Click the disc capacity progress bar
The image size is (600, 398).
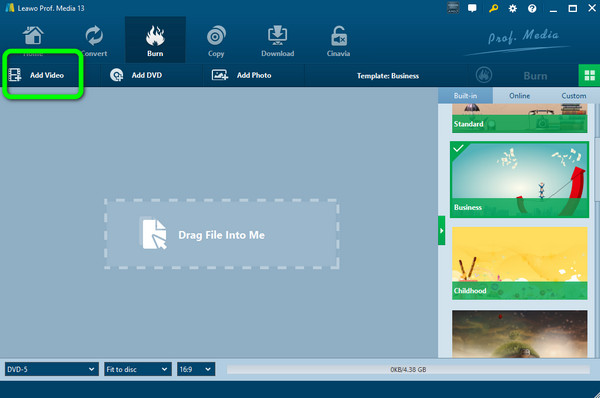point(408,369)
